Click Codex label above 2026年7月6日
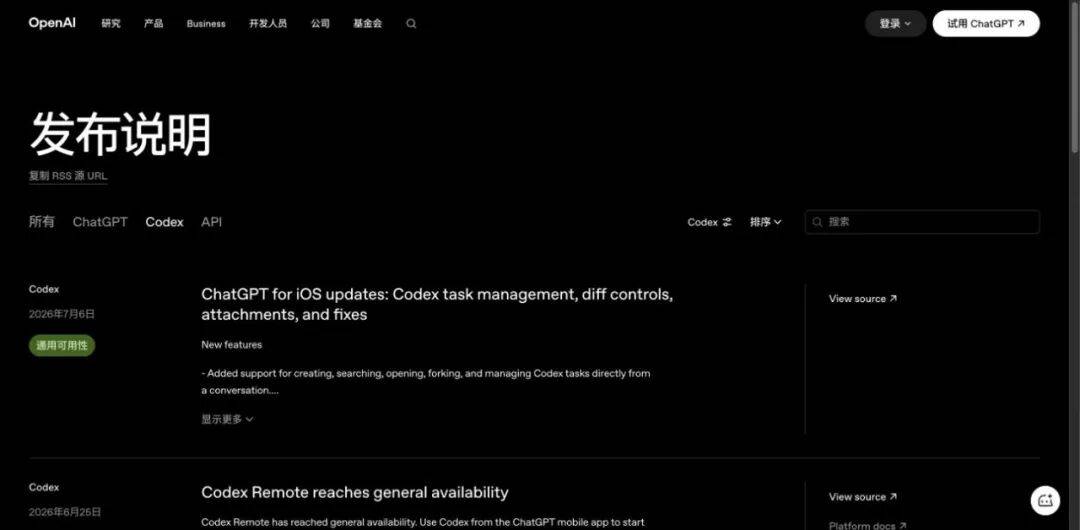This screenshot has width=1080, height=530. 44,289
